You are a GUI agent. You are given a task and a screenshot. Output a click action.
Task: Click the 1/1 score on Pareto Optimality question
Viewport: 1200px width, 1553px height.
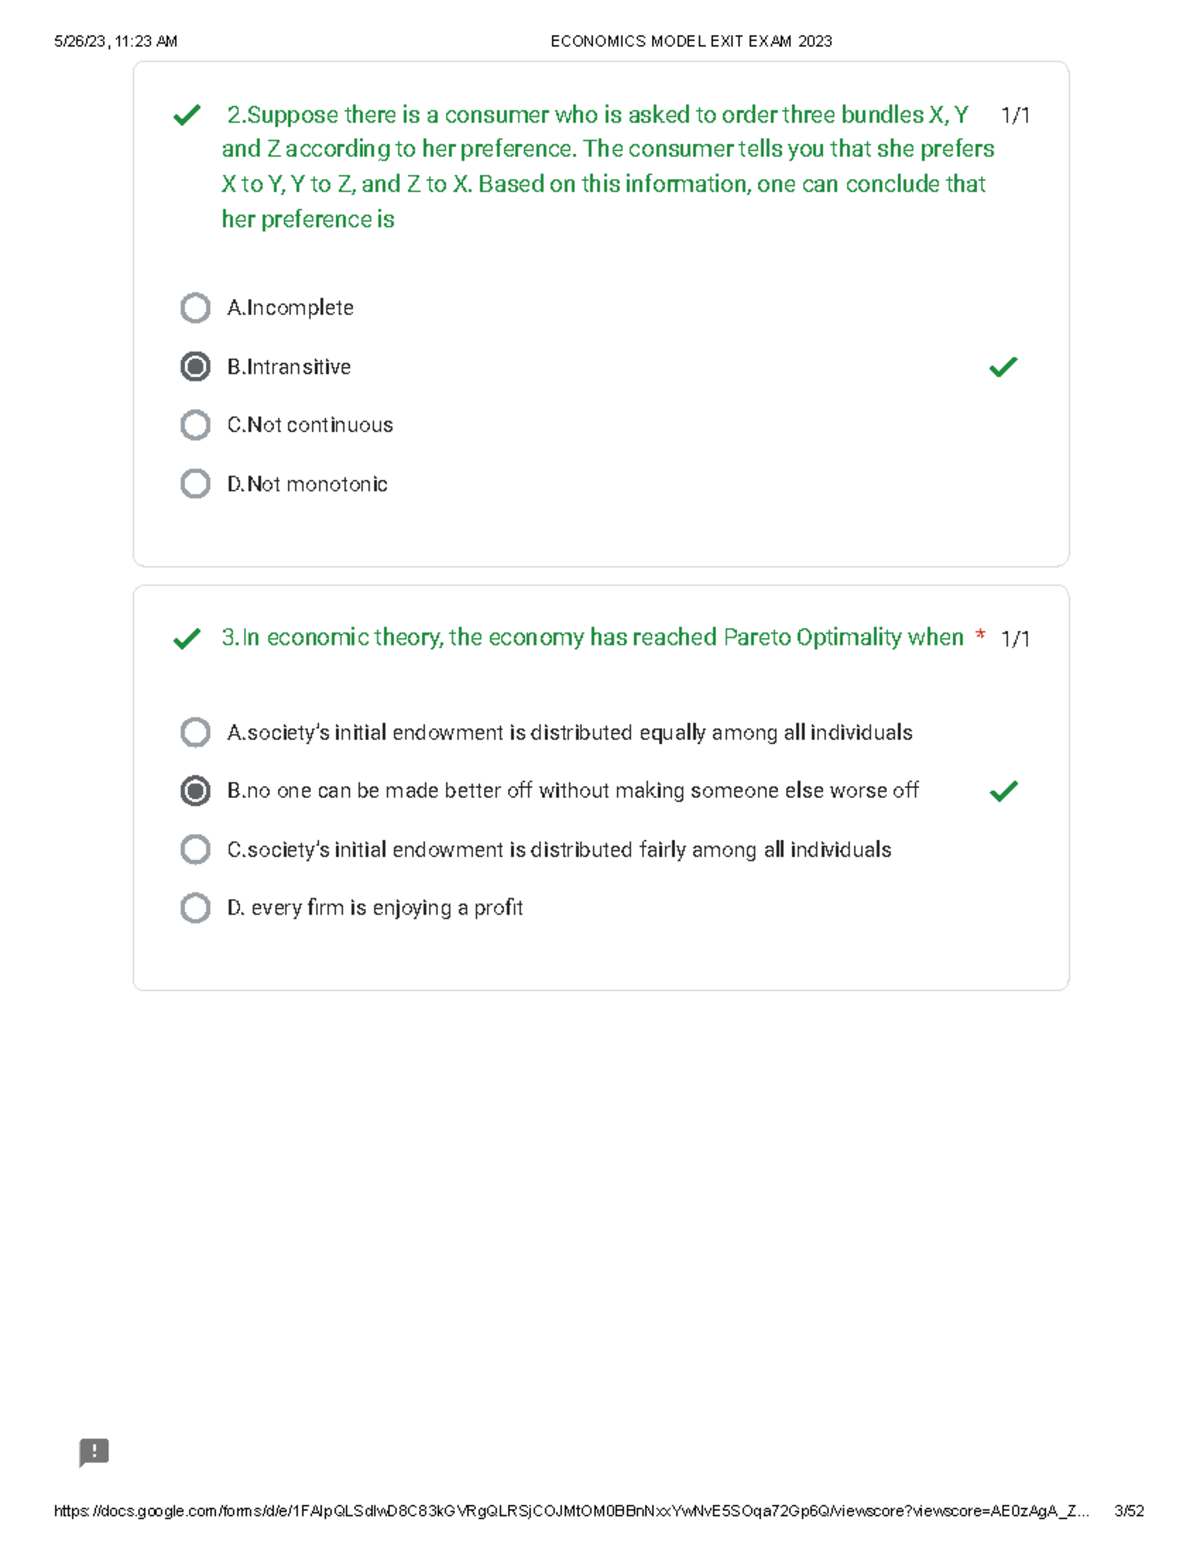[1015, 639]
